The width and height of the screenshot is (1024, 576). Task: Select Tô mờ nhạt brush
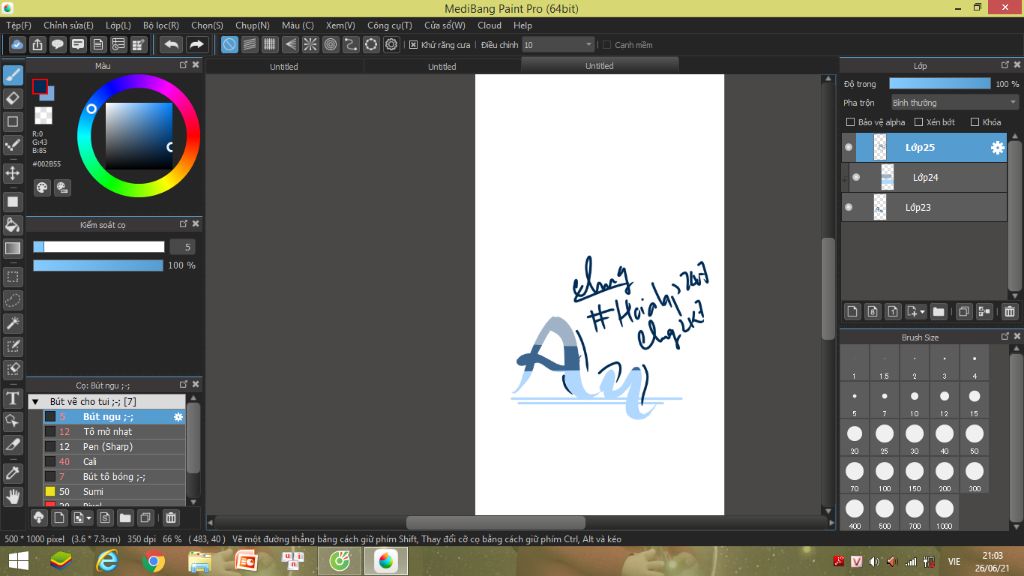coord(114,432)
